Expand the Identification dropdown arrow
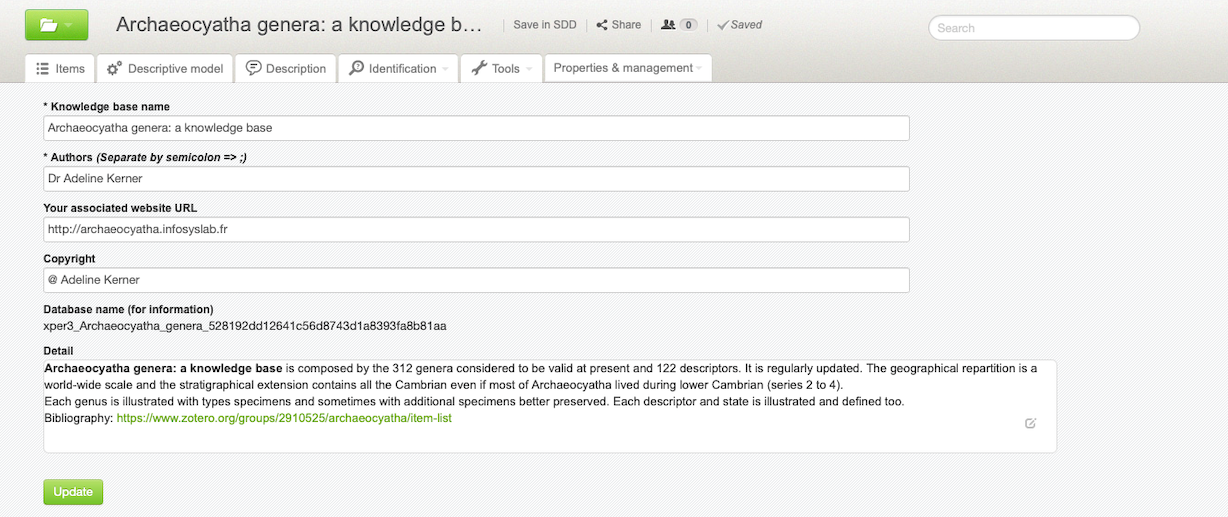 pyautogui.click(x=445, y=69)
